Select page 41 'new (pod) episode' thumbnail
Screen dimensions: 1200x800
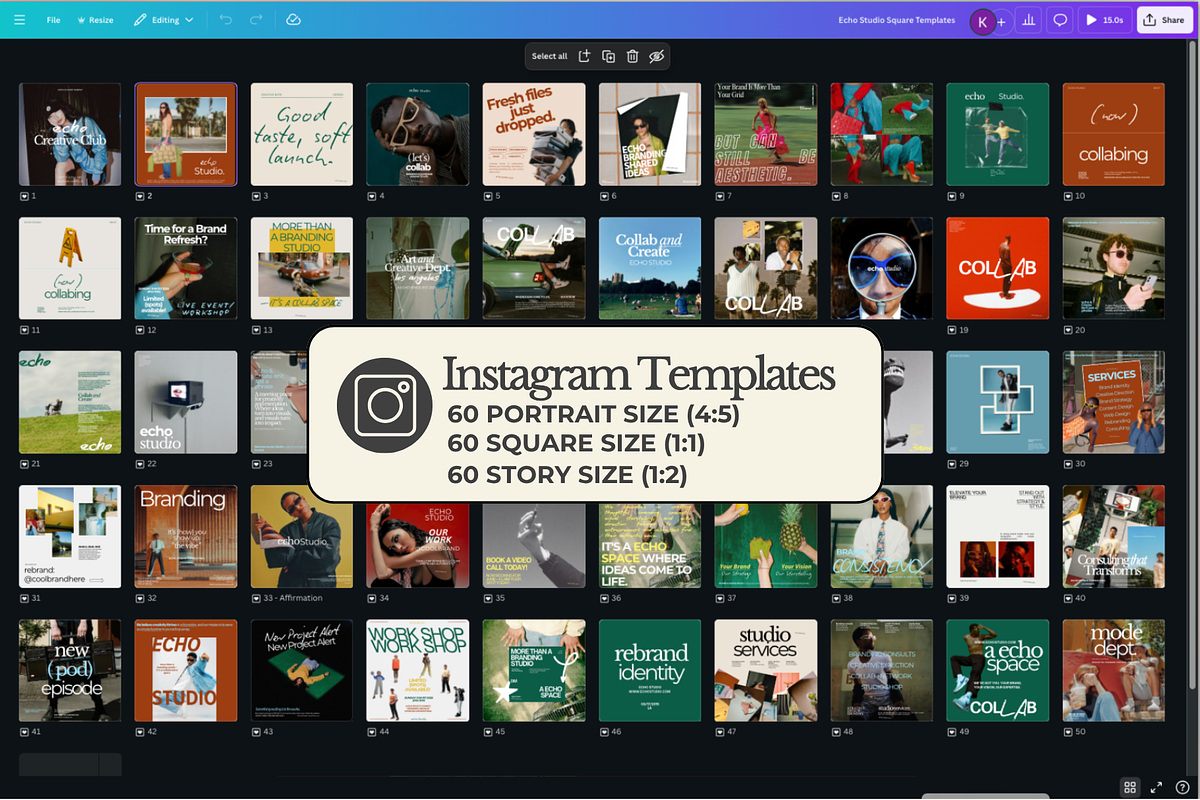click(x=70, y=670)
